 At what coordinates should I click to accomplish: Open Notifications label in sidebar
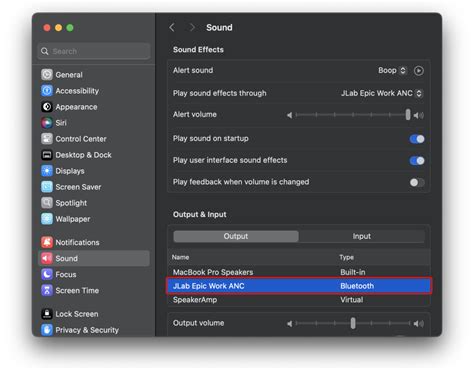[77, 242]
